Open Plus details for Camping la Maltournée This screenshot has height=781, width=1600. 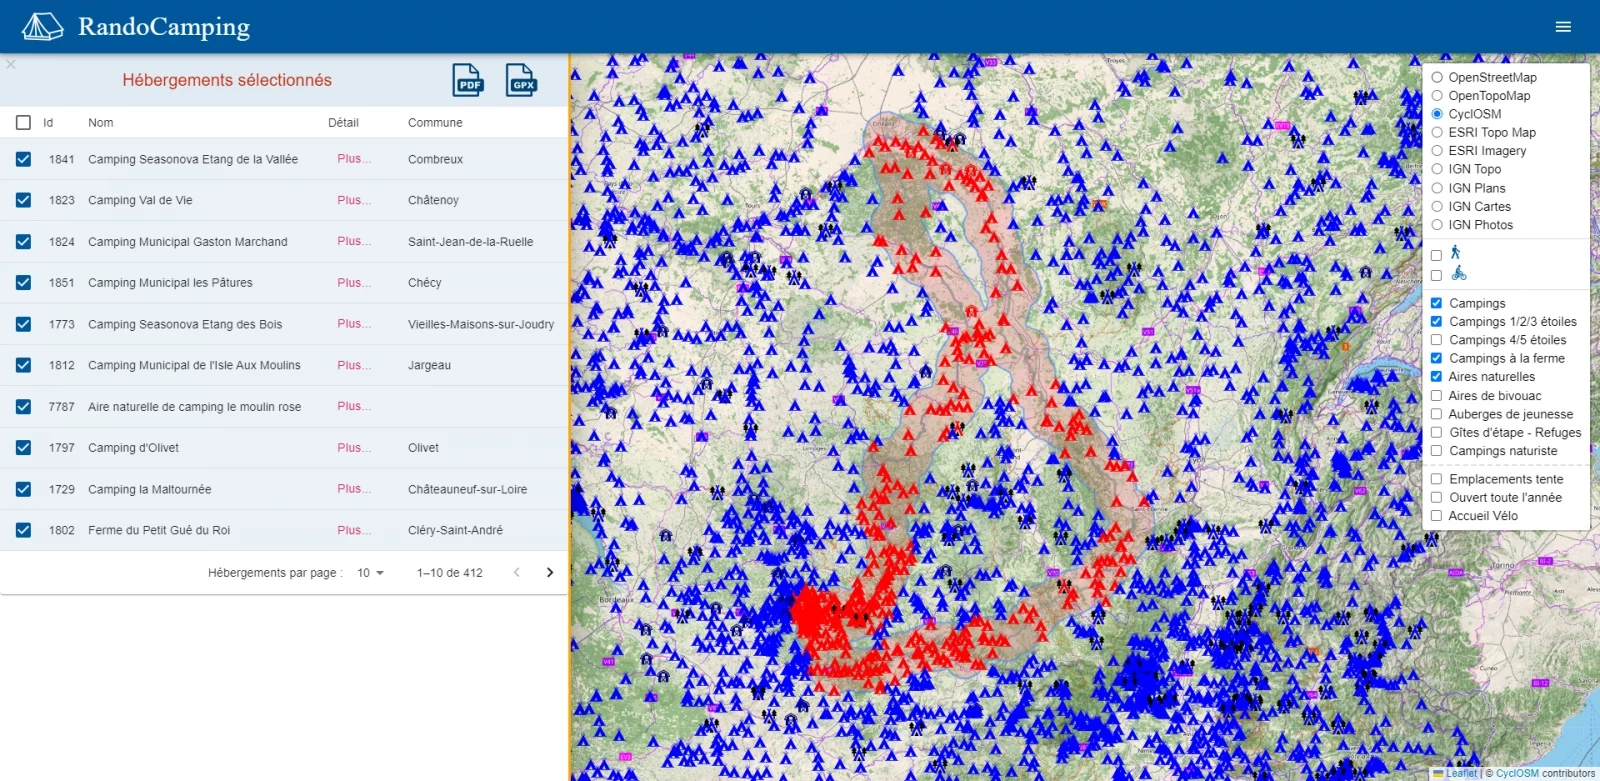[x=353, y=489]
